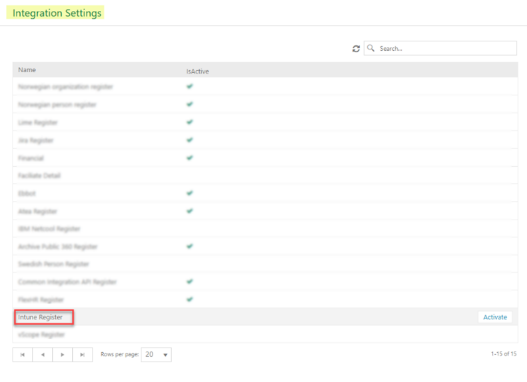Open the Rows per page dropdown
527x382 pixels.
point(156,355)
